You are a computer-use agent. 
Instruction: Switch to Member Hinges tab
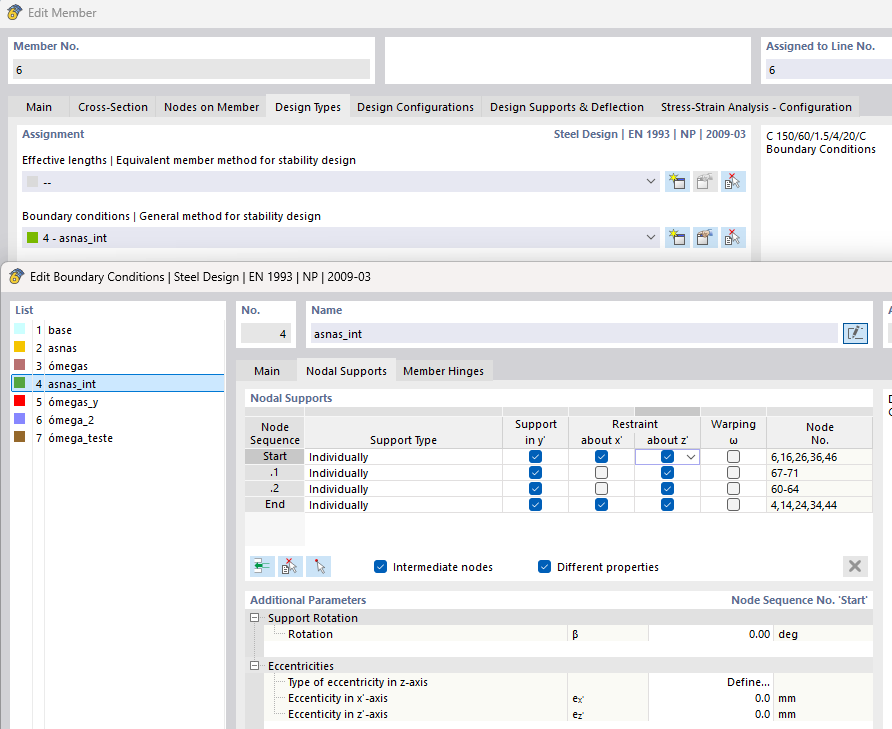click(443, 371)
